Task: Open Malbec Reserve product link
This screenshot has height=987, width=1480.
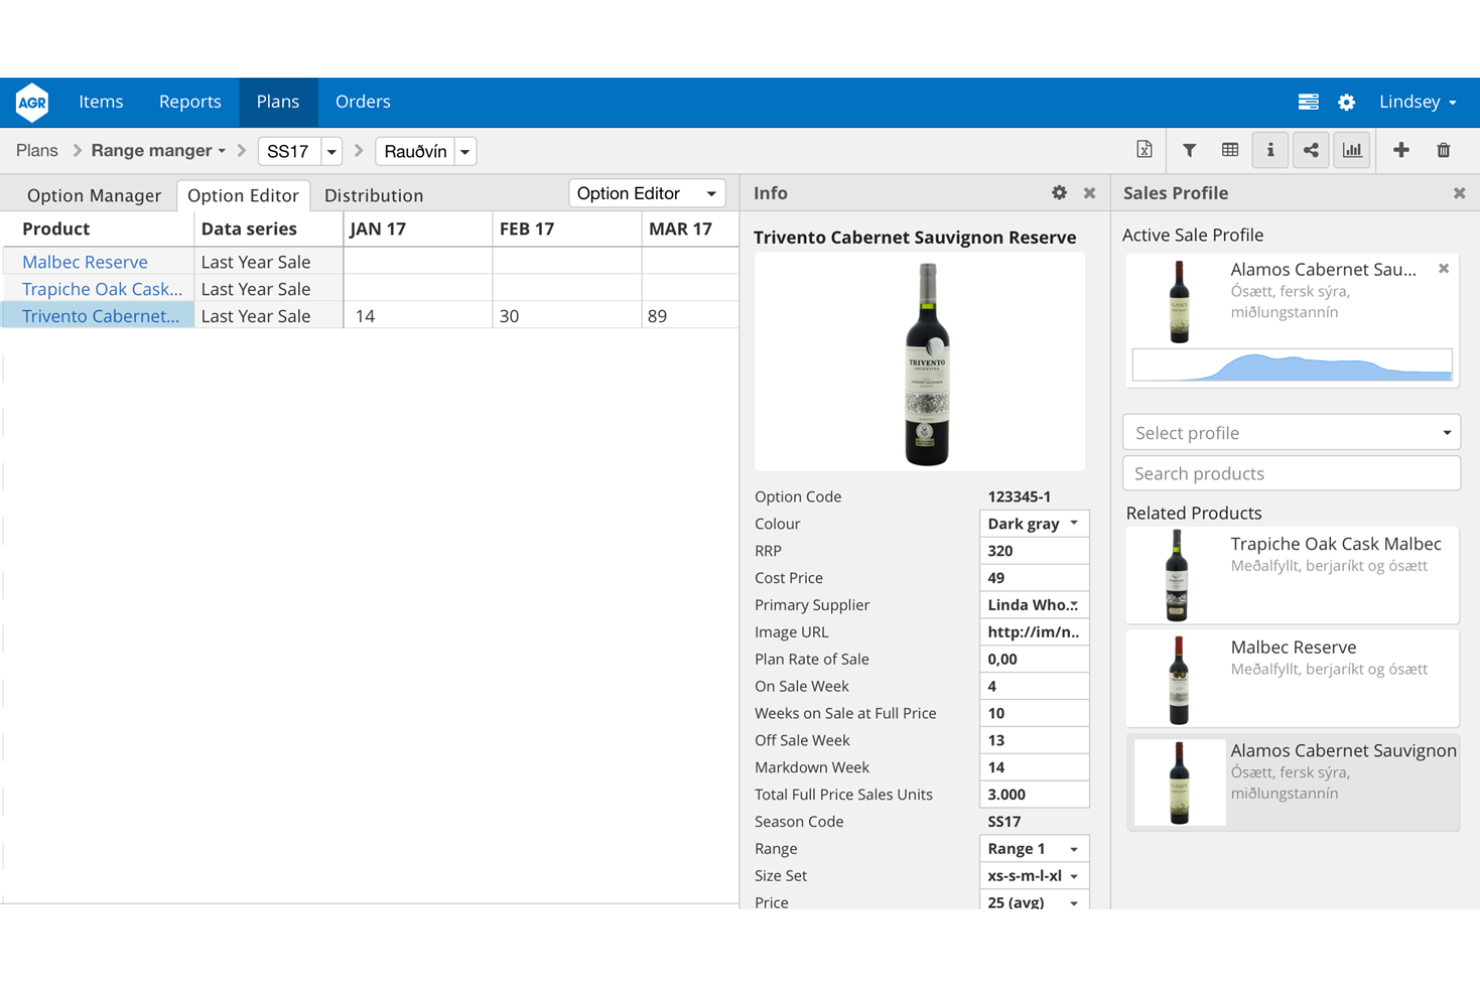Action: point(85,262)
